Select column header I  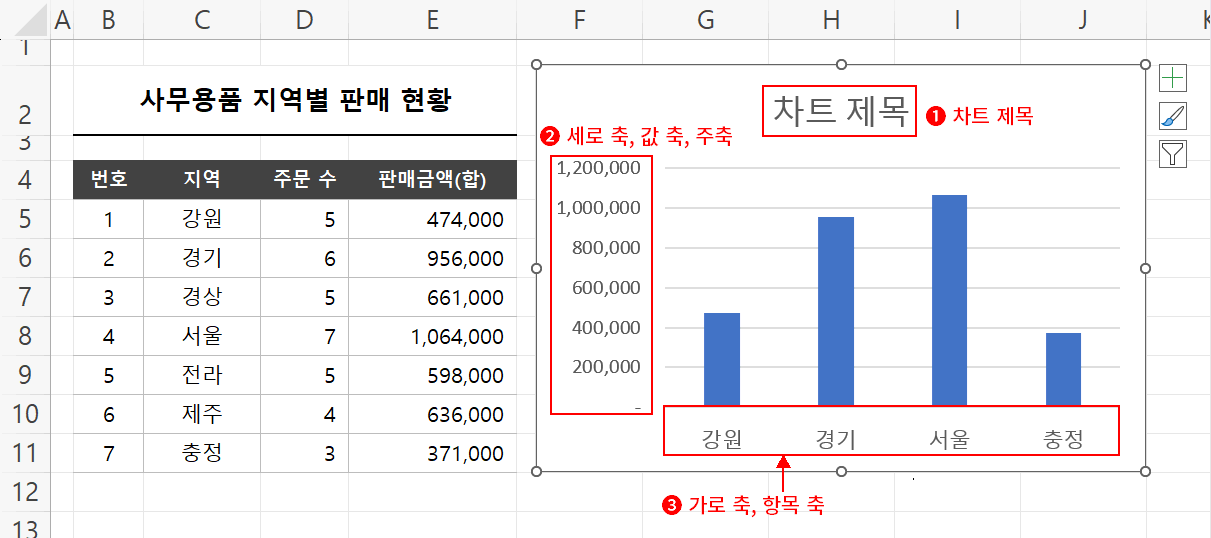(x=957, y=19)
